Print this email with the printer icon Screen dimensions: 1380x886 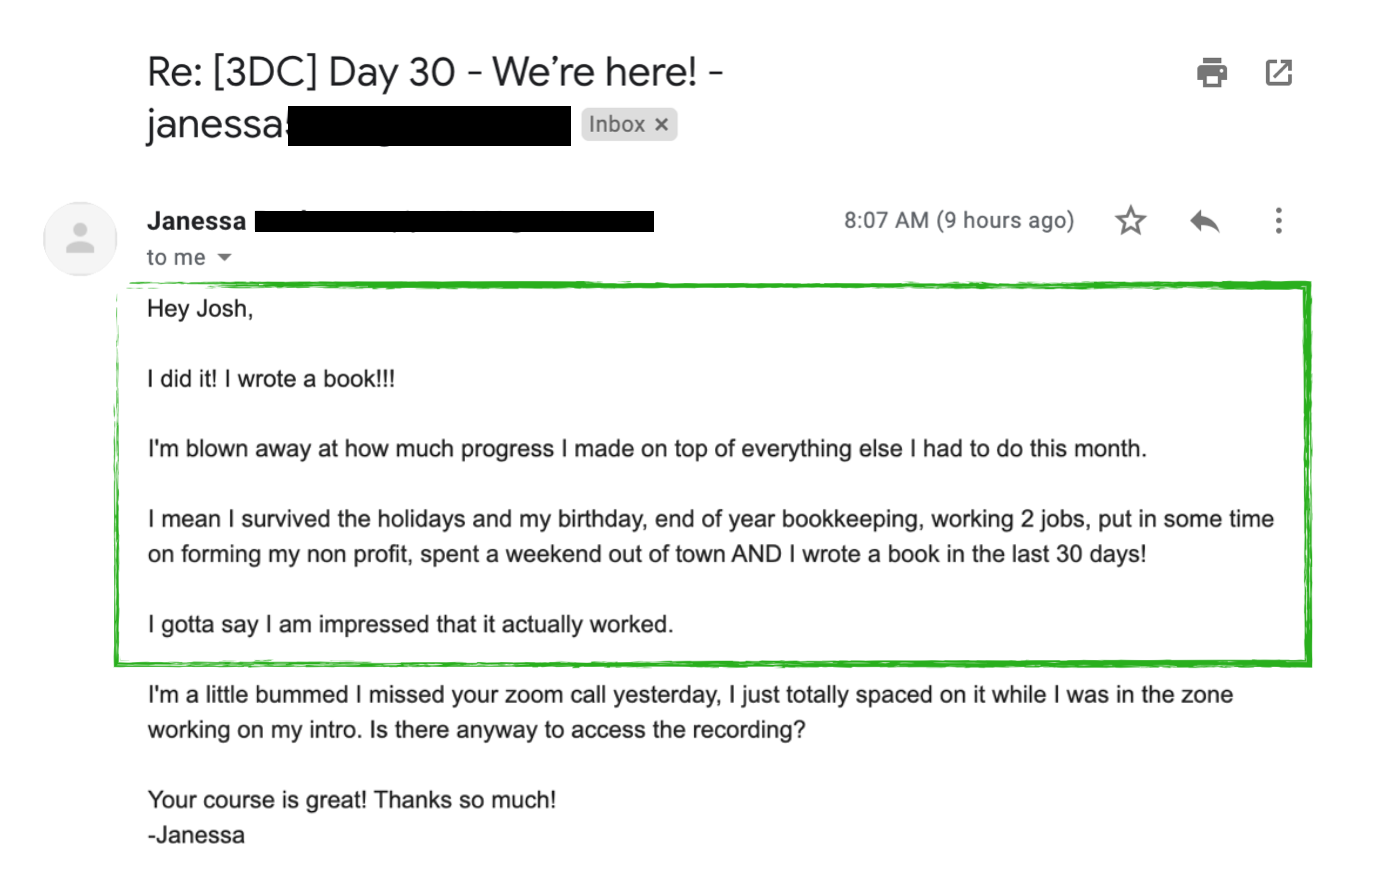[x=1212, y=73]
